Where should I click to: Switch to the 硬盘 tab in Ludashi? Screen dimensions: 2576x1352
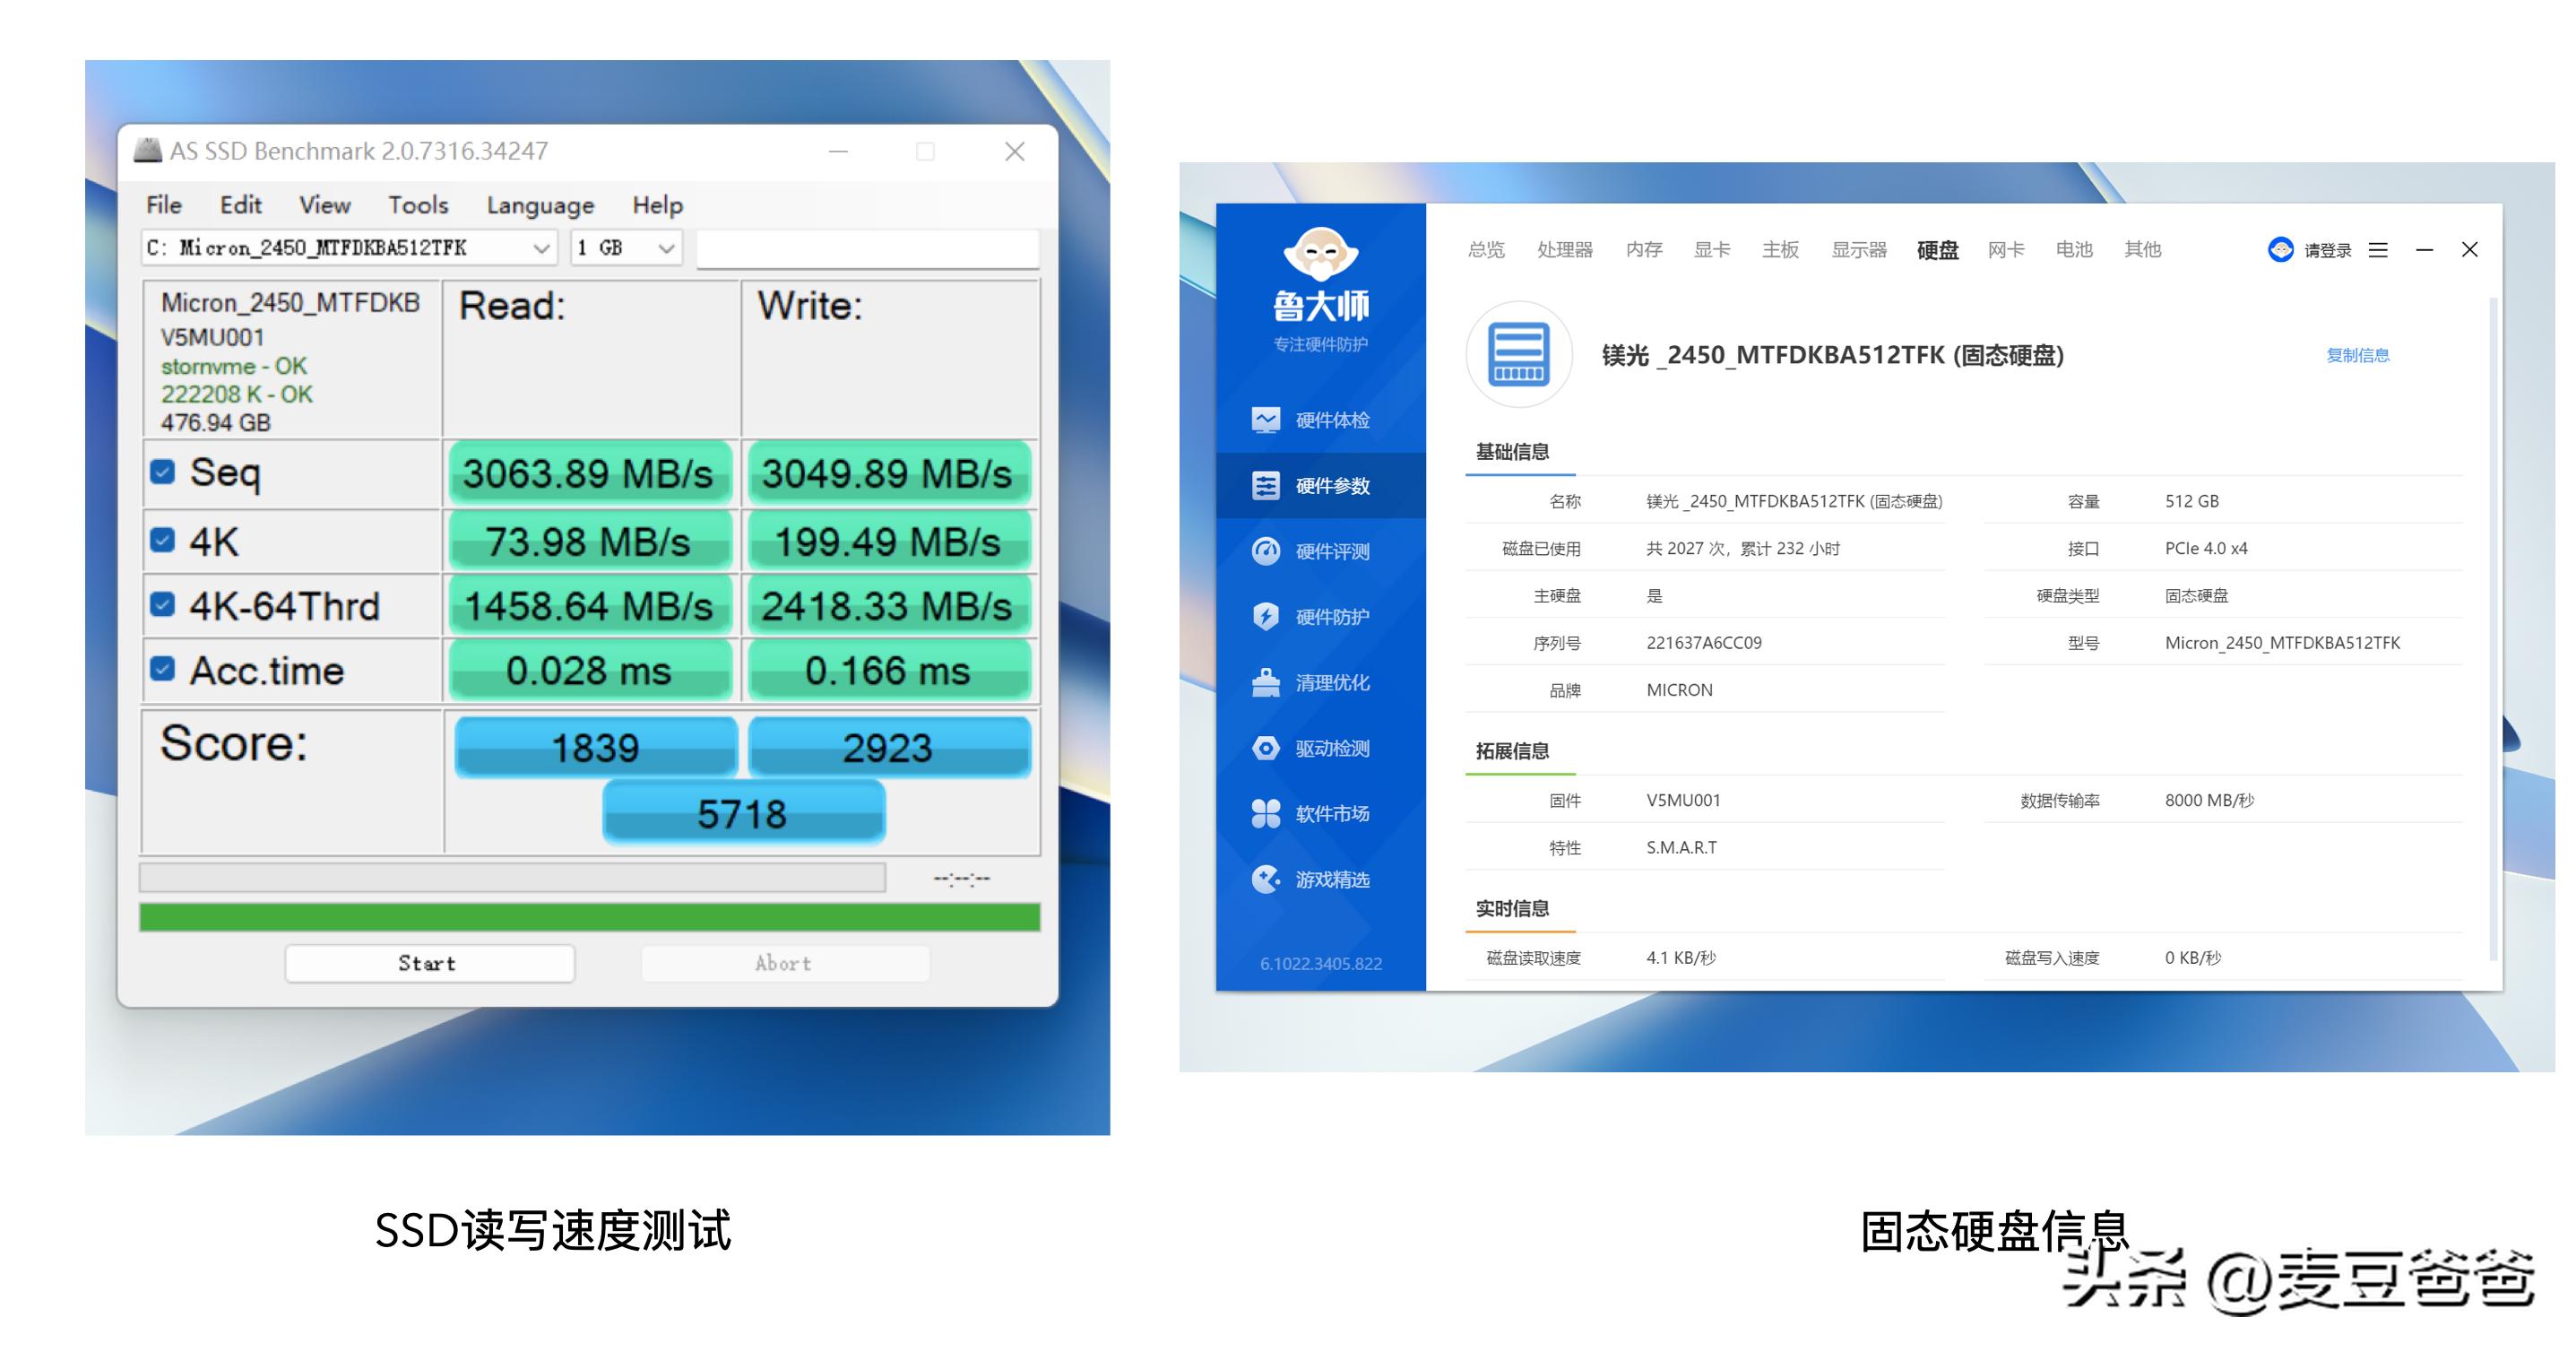click(x=1936, y=250)
